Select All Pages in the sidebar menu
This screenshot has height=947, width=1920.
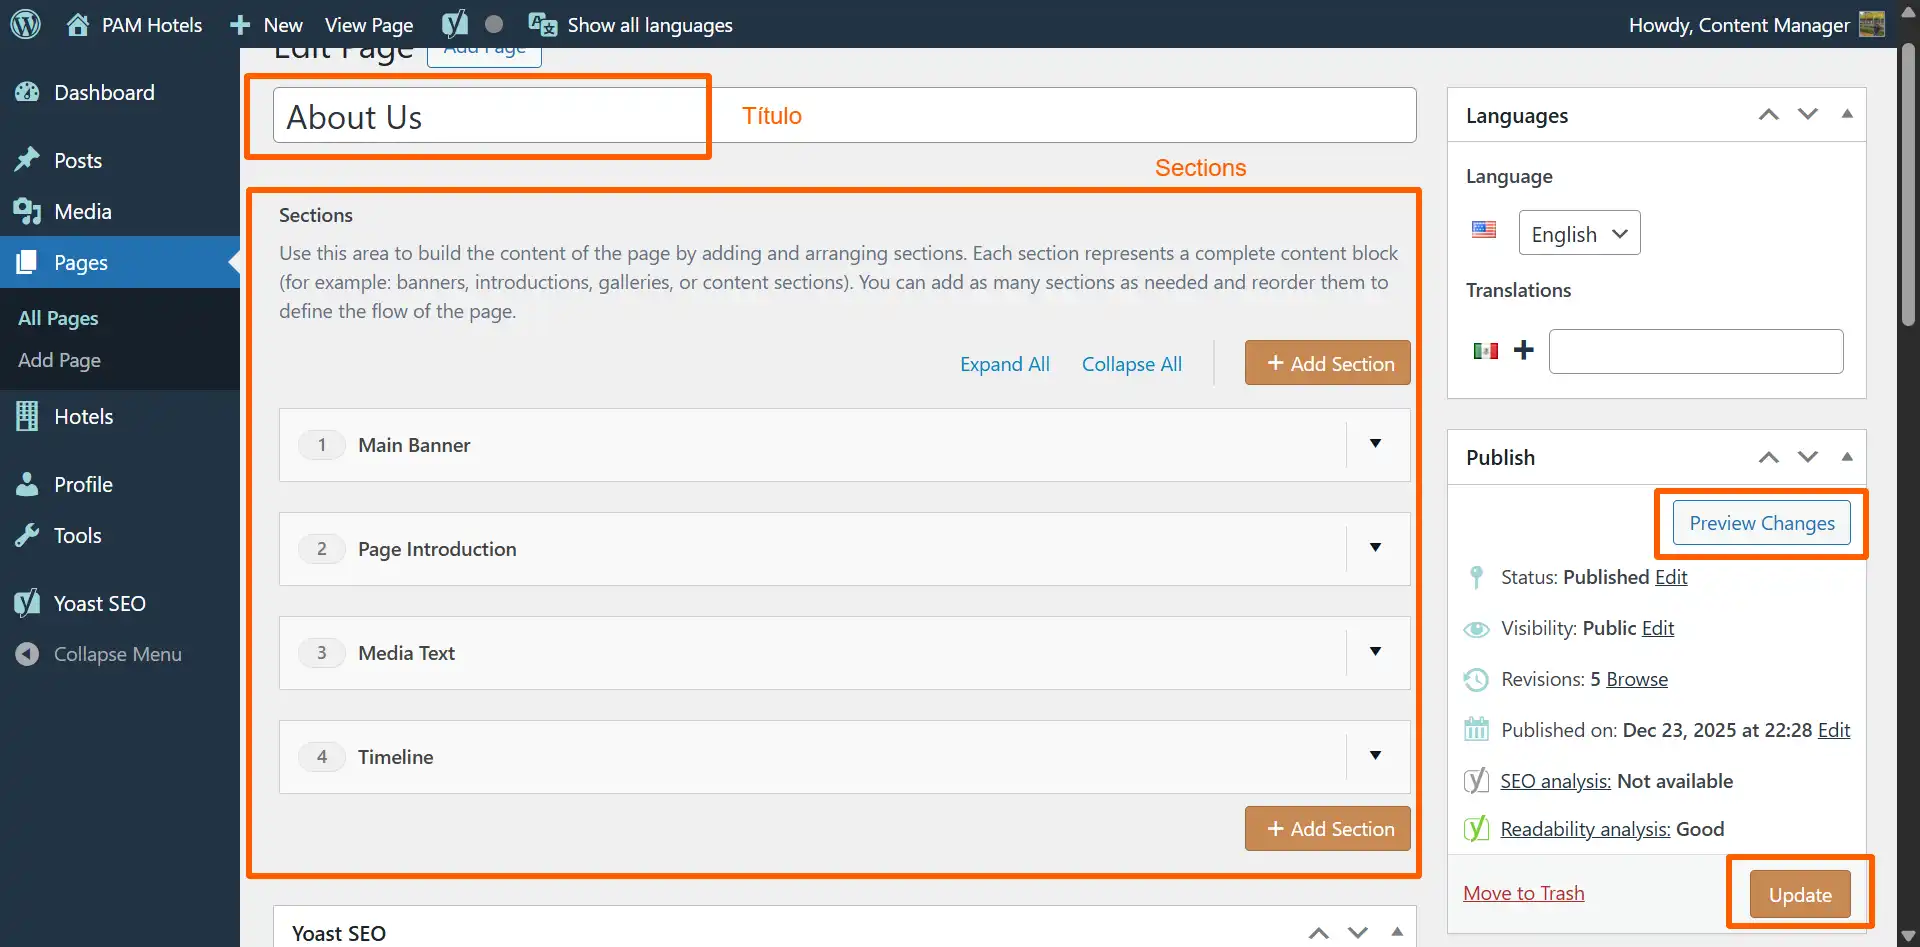click(58, 318)
